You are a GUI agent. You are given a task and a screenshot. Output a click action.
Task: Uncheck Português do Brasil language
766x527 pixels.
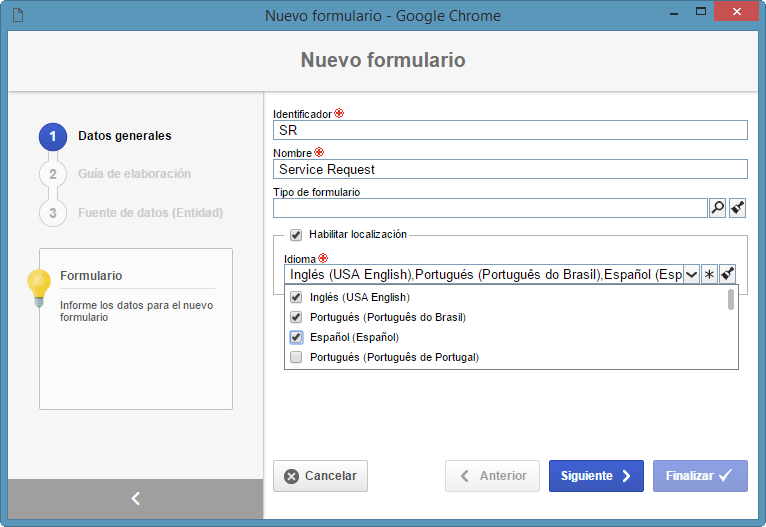coord(296,317)
